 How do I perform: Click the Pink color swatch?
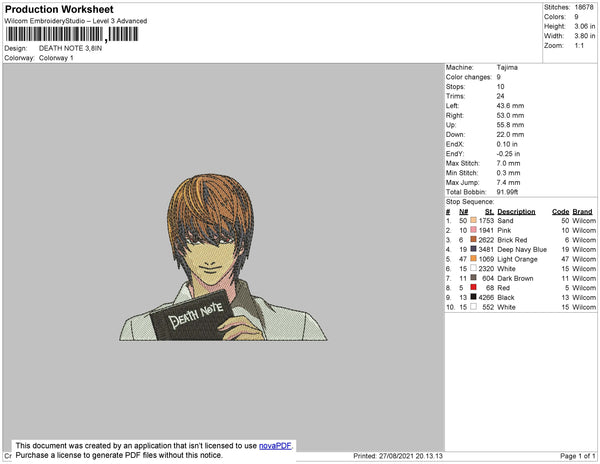point(473,230)
